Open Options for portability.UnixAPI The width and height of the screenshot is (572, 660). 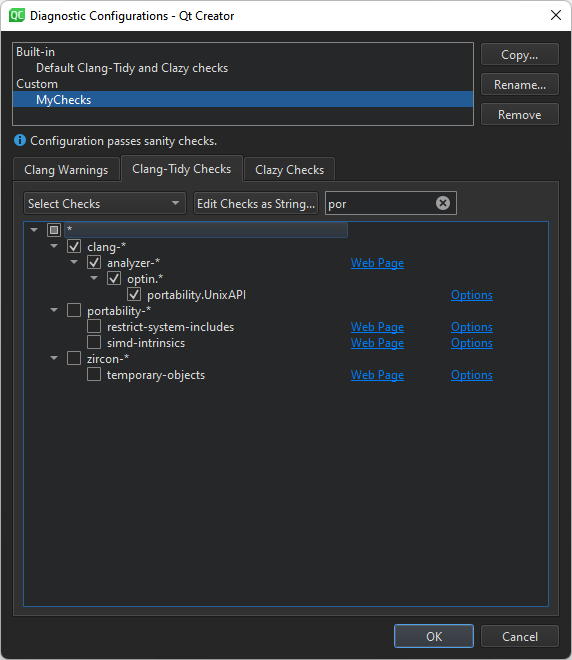[472, 295]
